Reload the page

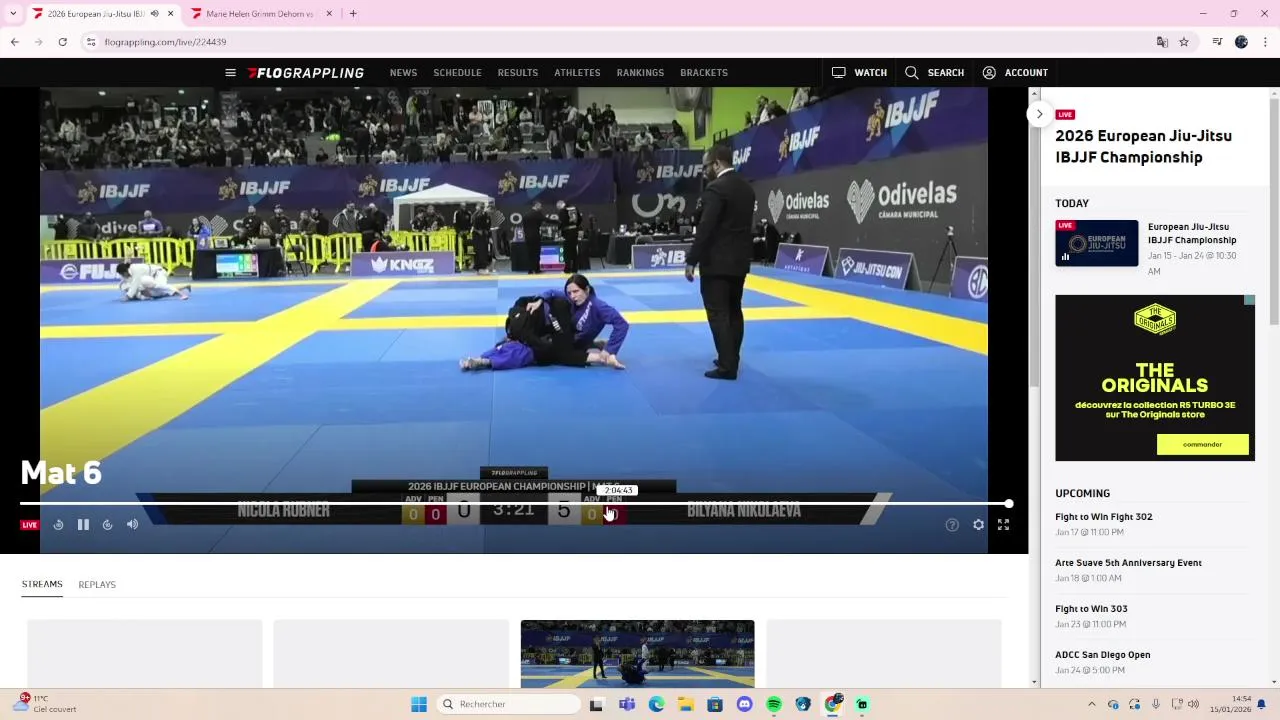62,42
